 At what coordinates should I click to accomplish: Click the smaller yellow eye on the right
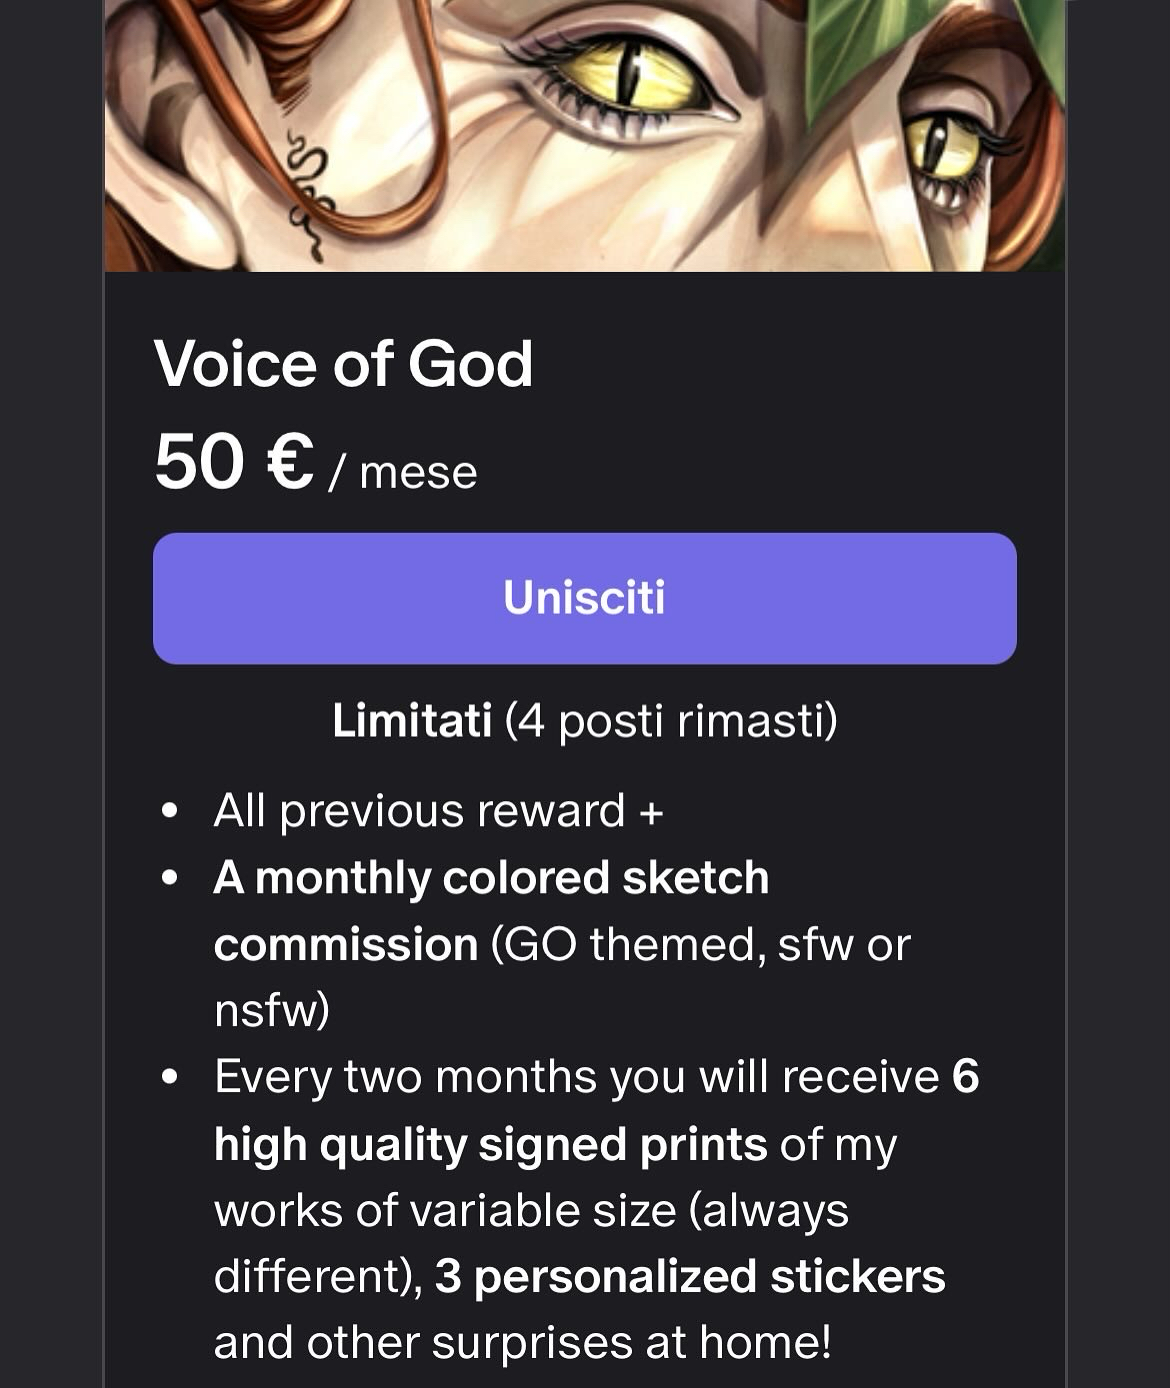945,150
